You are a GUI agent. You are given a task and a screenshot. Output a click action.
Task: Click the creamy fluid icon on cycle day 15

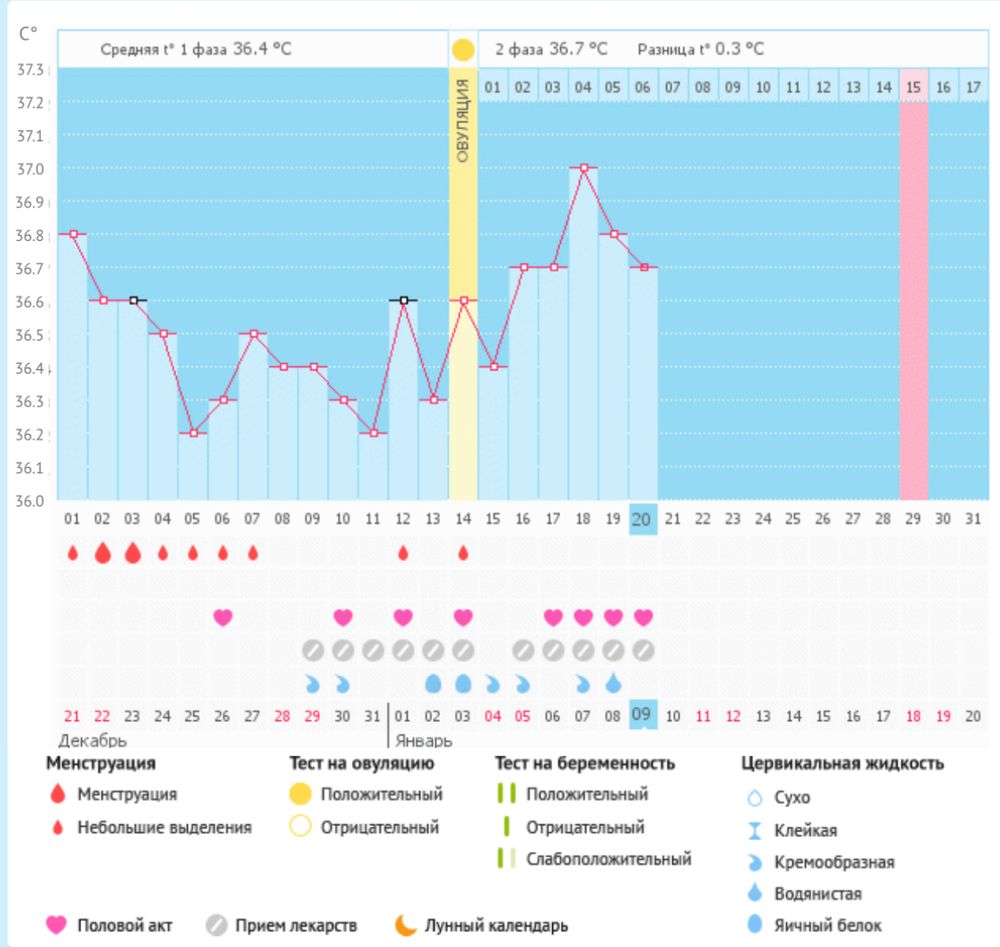point(493,684)
